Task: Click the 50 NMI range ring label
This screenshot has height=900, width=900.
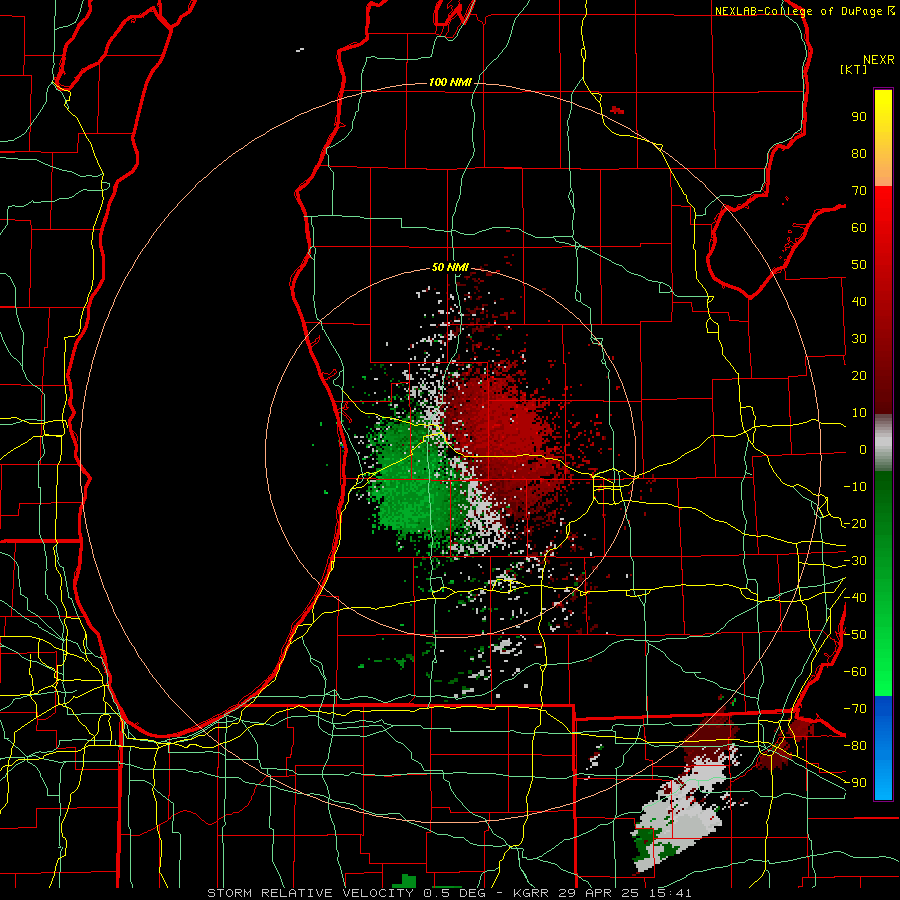Action: pyautogui.click(x=450, y=267)
